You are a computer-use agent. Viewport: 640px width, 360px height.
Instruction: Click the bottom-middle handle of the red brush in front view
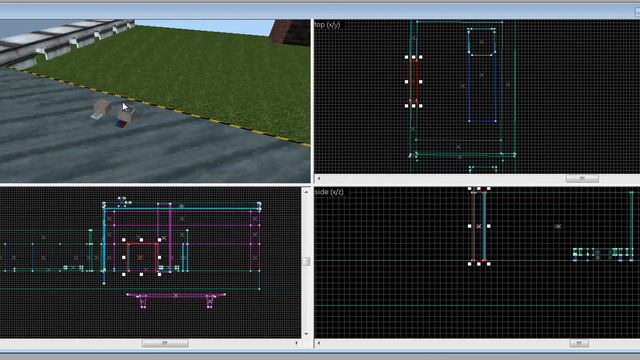[x=141, y=274]
